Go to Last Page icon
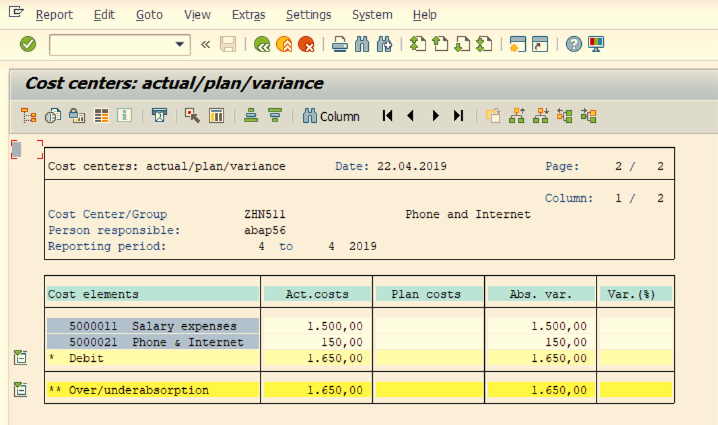Screen dimensions: 718x425 [x=484, y=44]
